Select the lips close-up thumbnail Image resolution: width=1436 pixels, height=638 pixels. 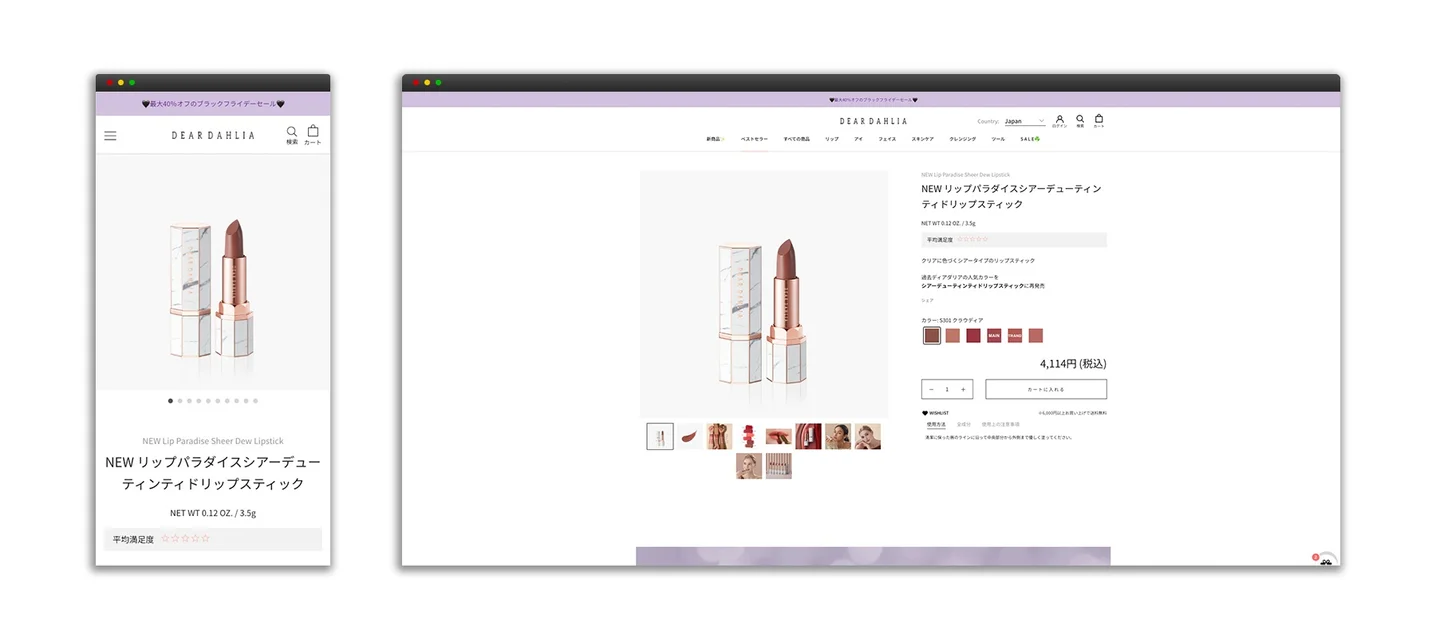(779, 436)
